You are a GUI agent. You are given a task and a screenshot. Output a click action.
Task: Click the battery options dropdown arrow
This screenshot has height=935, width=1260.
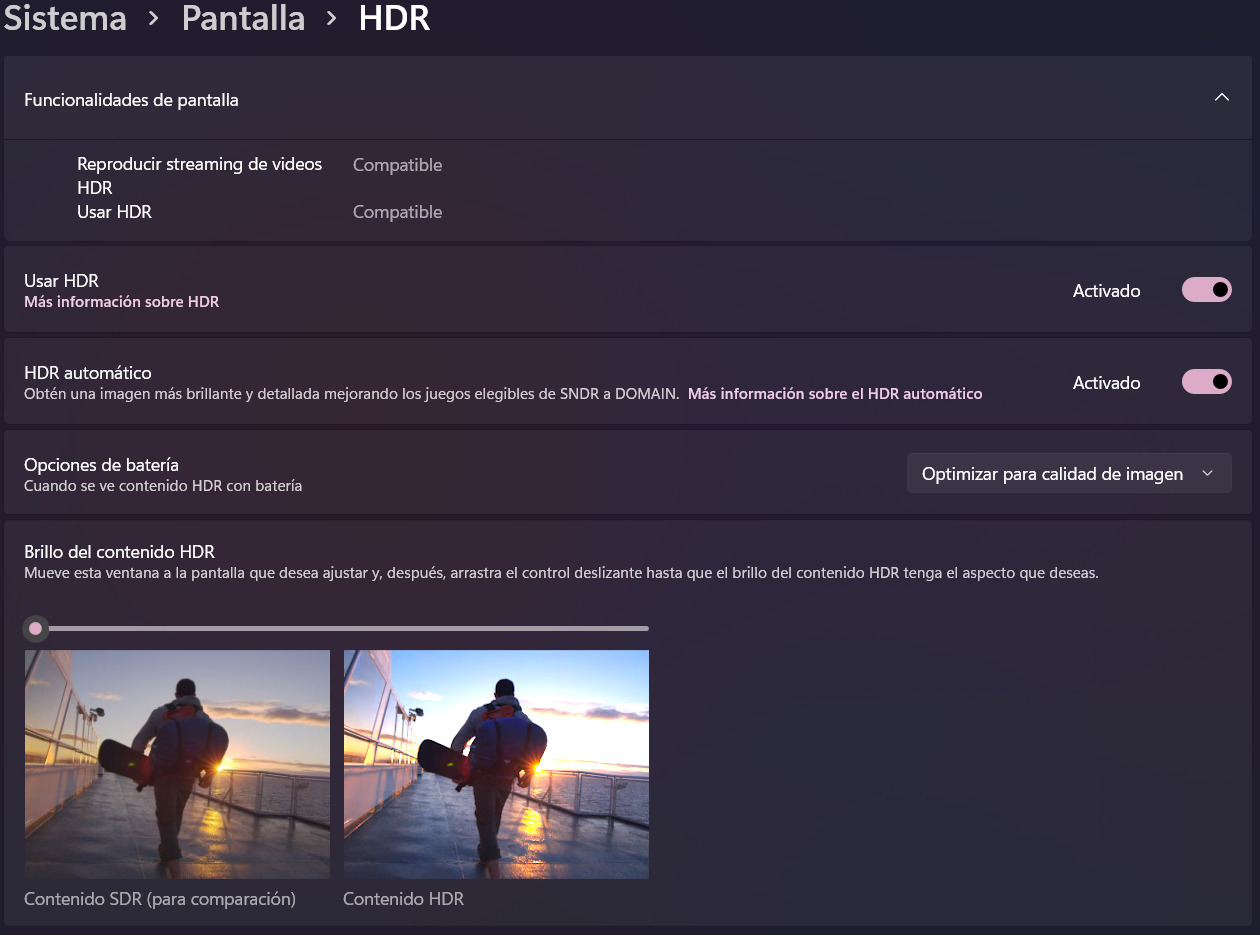click(x=1207, y=474)
